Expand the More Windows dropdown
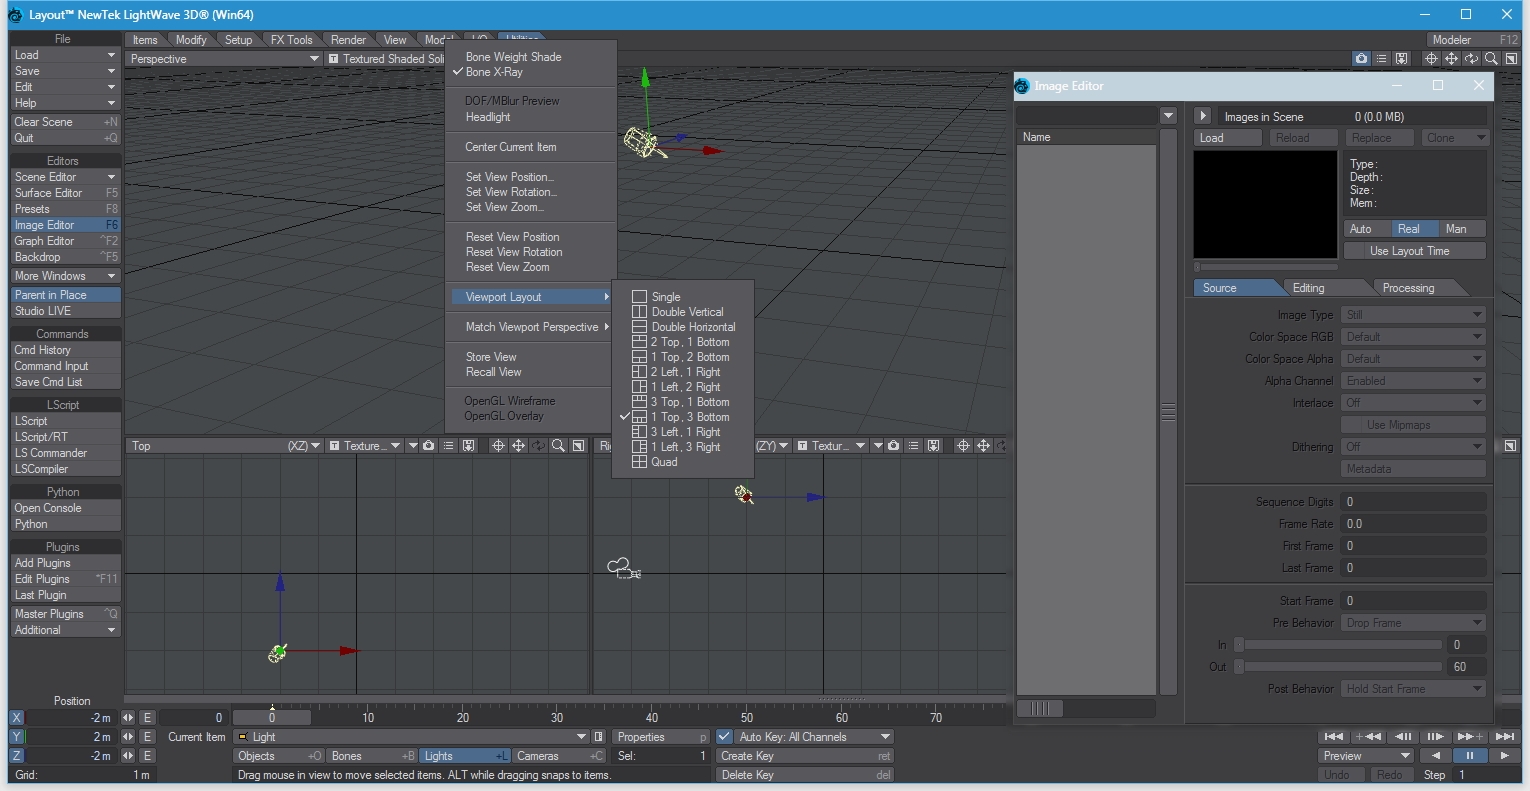 pyautogui.click(x=66, y=276)
